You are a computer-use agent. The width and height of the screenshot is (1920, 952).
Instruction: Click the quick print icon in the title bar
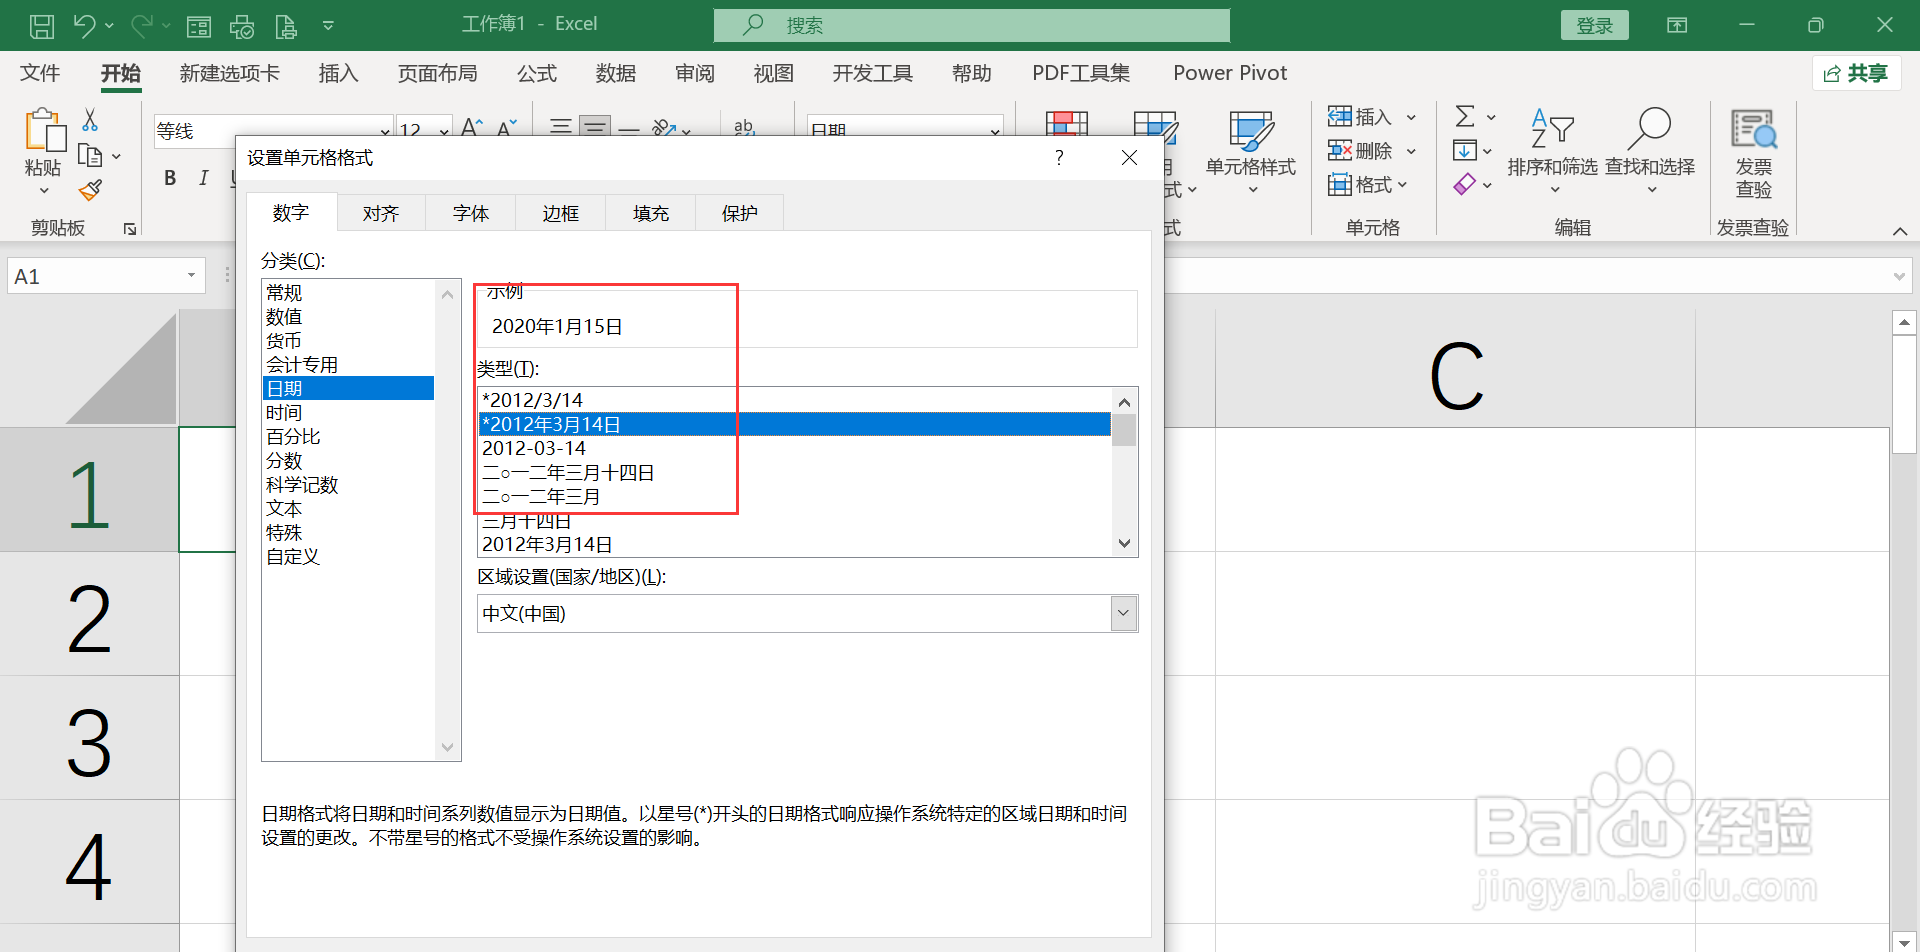click(x=242, y=26)
